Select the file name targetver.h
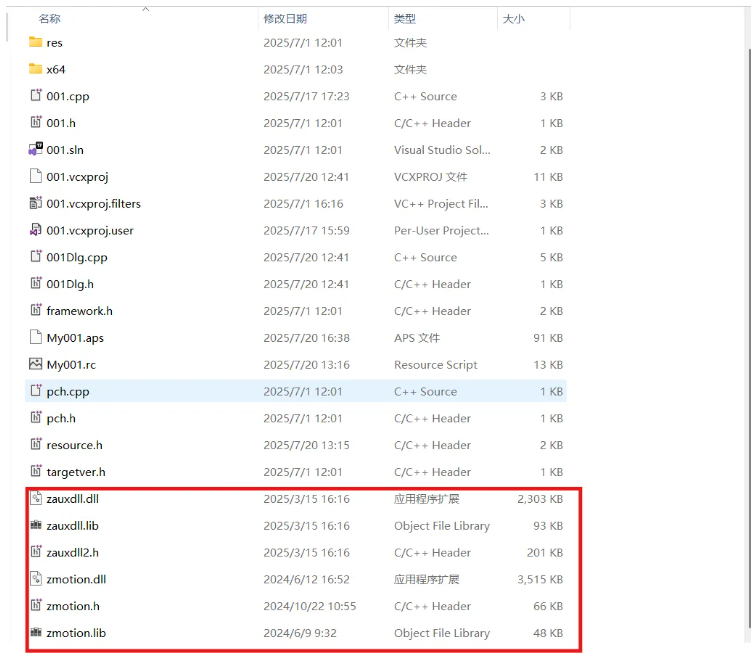The width and height of the screenshot is (756, 659). click(76, 472)
